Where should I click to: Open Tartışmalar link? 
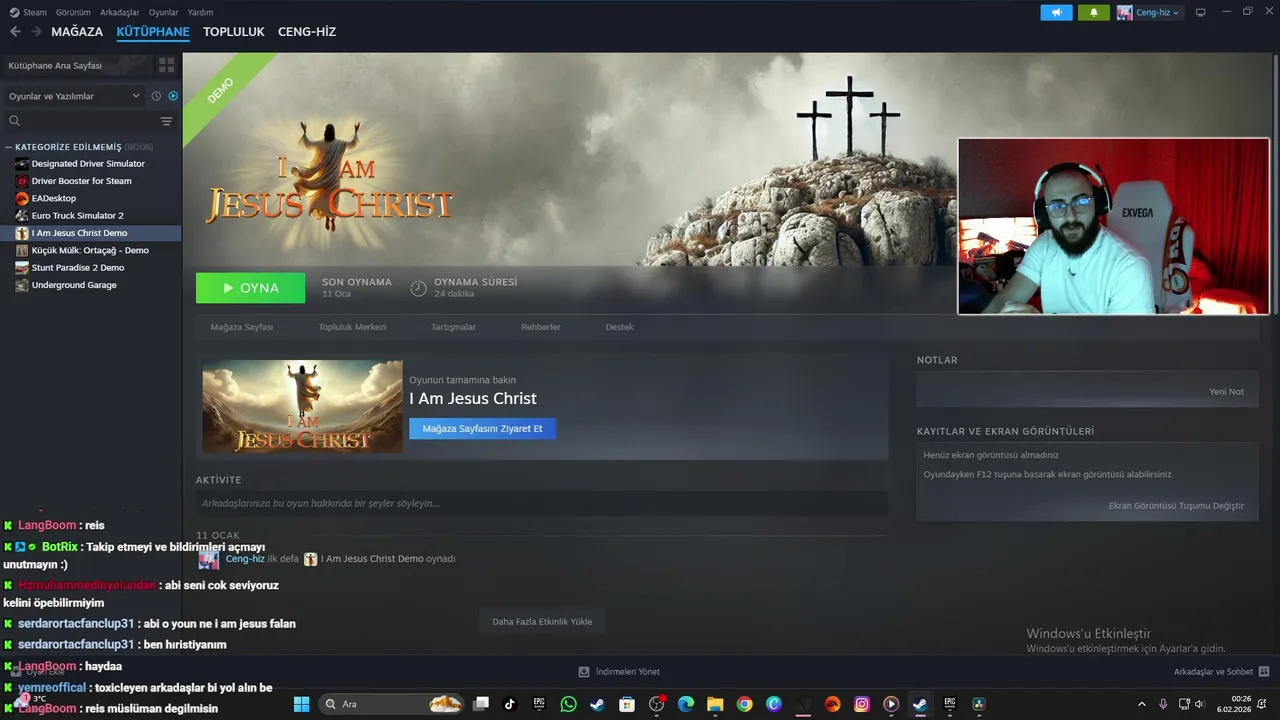453,327
